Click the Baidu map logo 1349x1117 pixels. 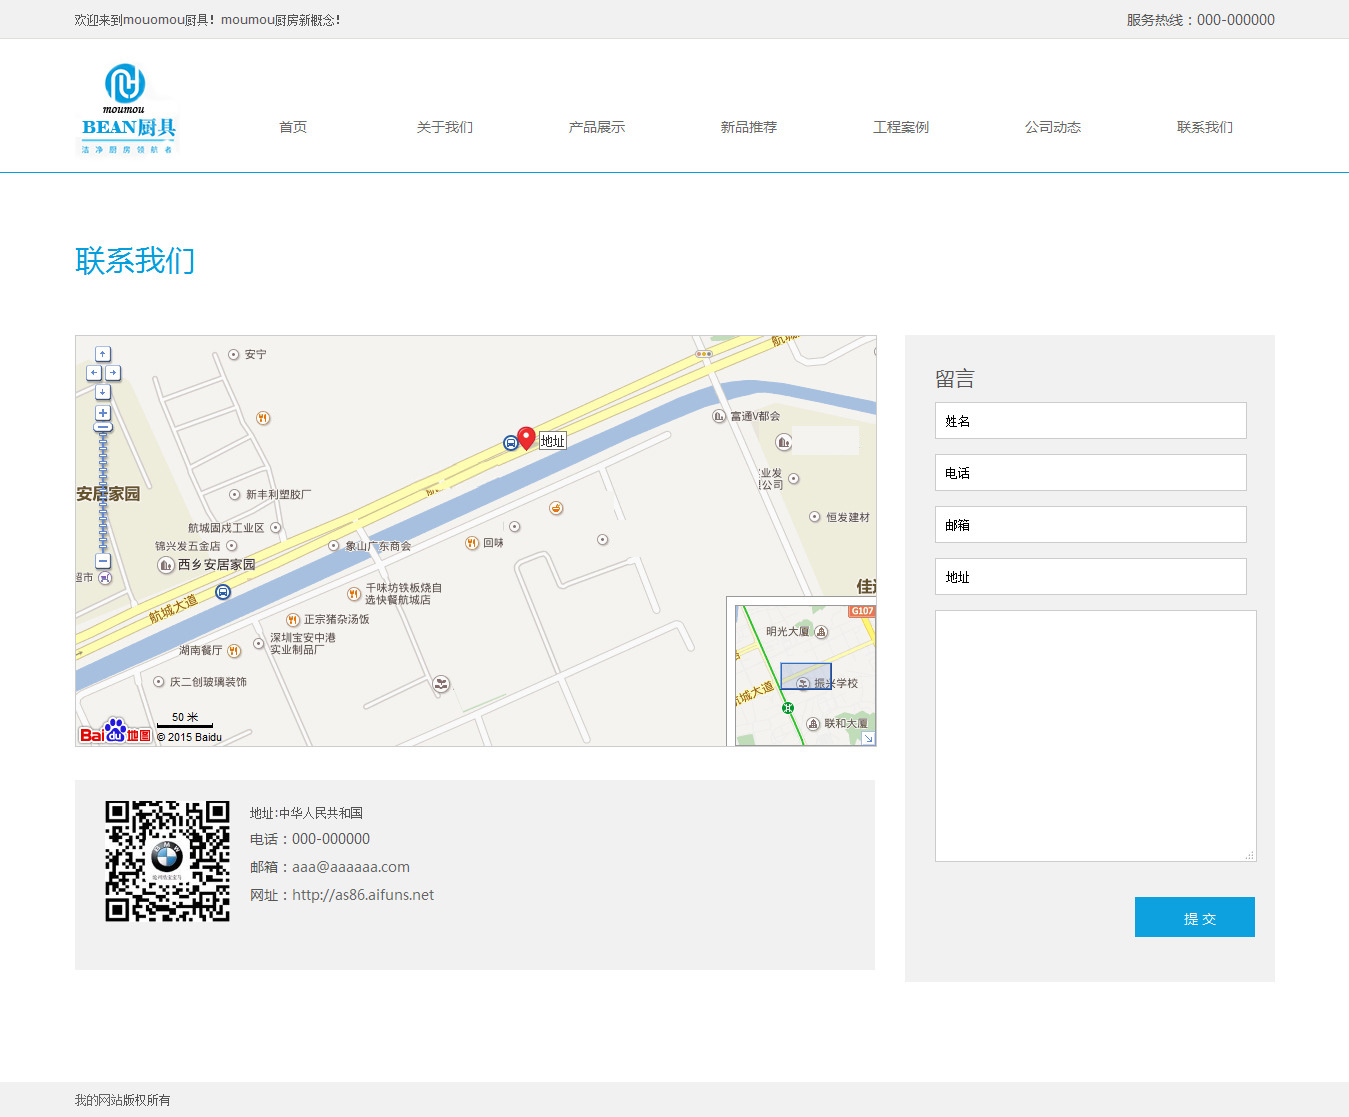[x=115, y=733]
